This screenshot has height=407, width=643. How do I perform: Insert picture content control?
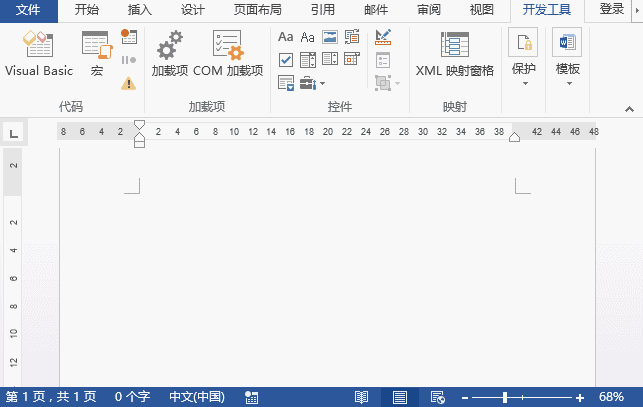click(x=330, y=37)
